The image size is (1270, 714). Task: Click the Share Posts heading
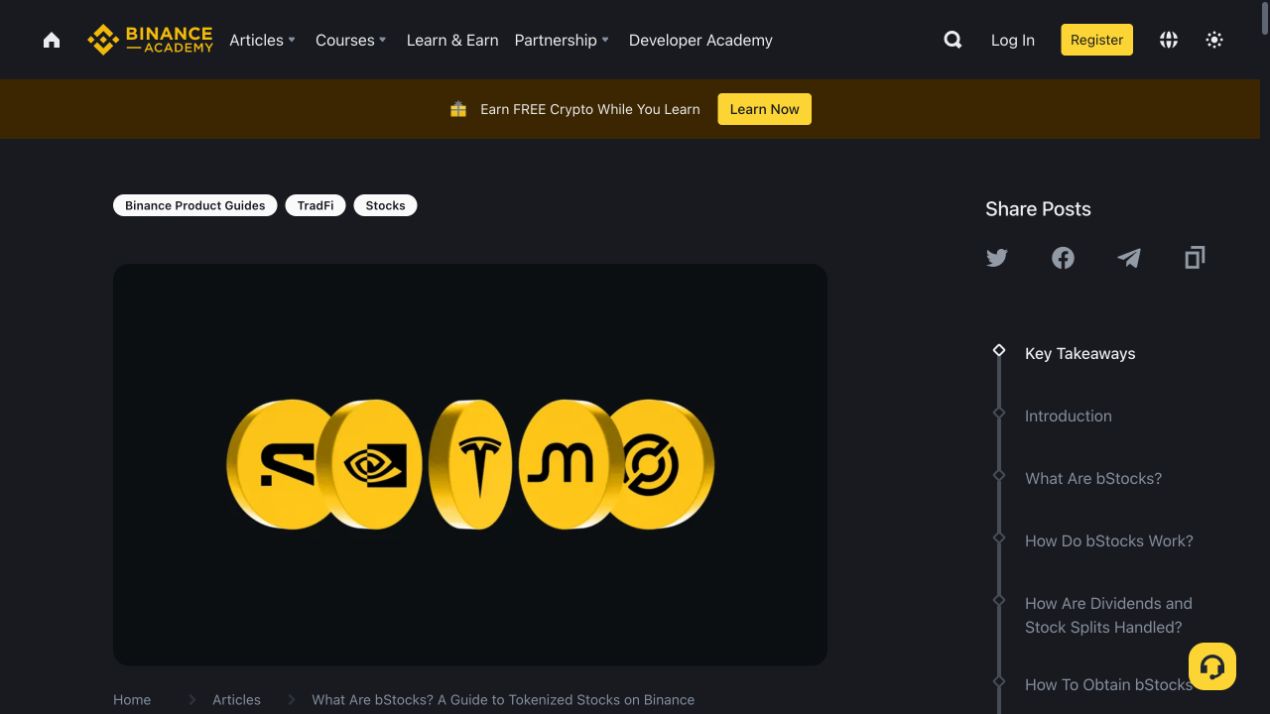coord(1038,209)
